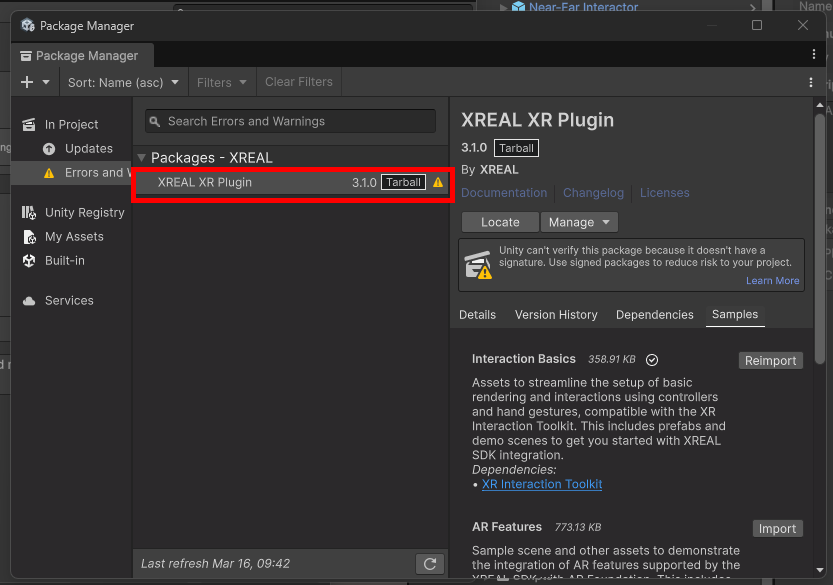Click the XREAL XR Plugin heading
The height and width of the screenshot is (585, 833).
point(537,120)
